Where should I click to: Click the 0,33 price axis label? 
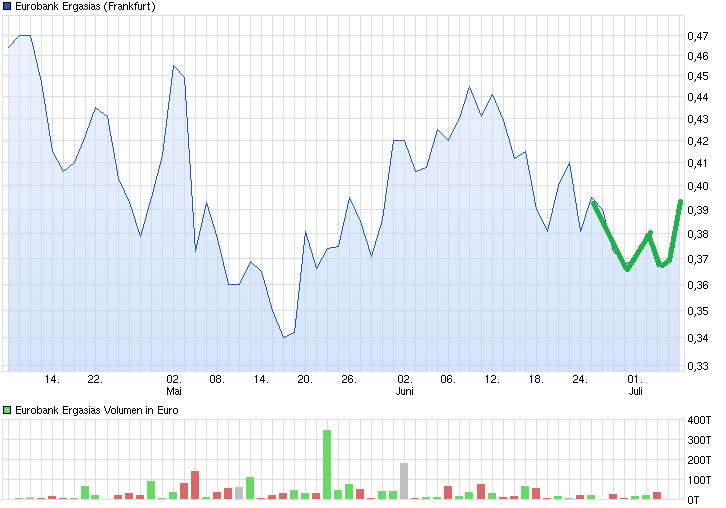[698, 366]
